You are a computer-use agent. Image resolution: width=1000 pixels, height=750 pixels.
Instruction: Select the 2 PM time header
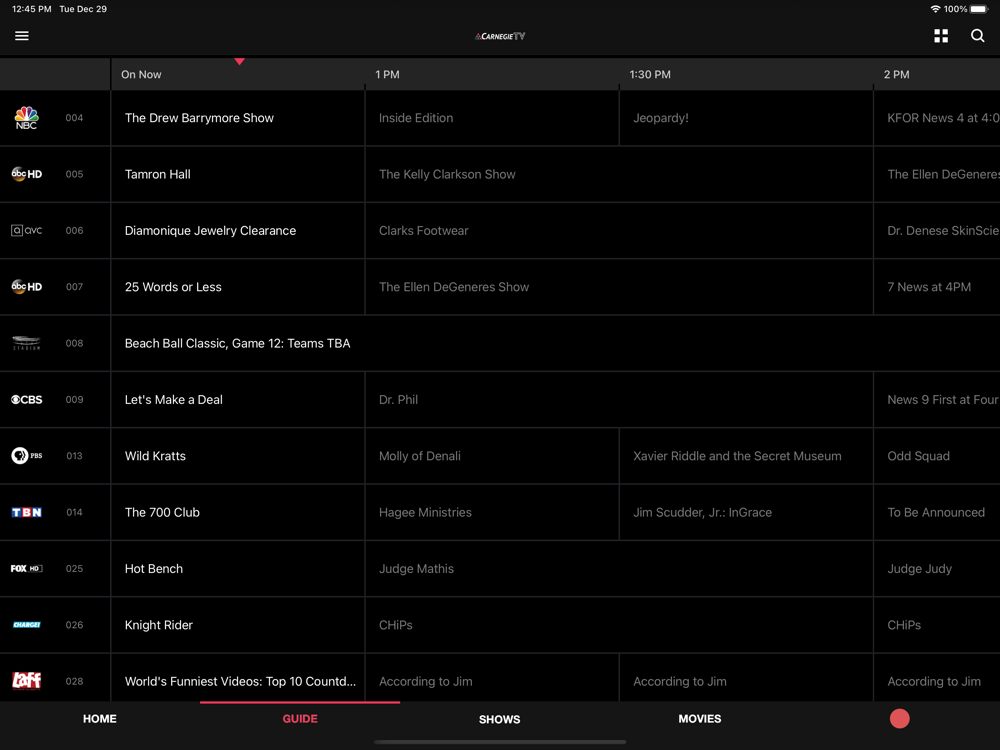(x=896, y=75)
